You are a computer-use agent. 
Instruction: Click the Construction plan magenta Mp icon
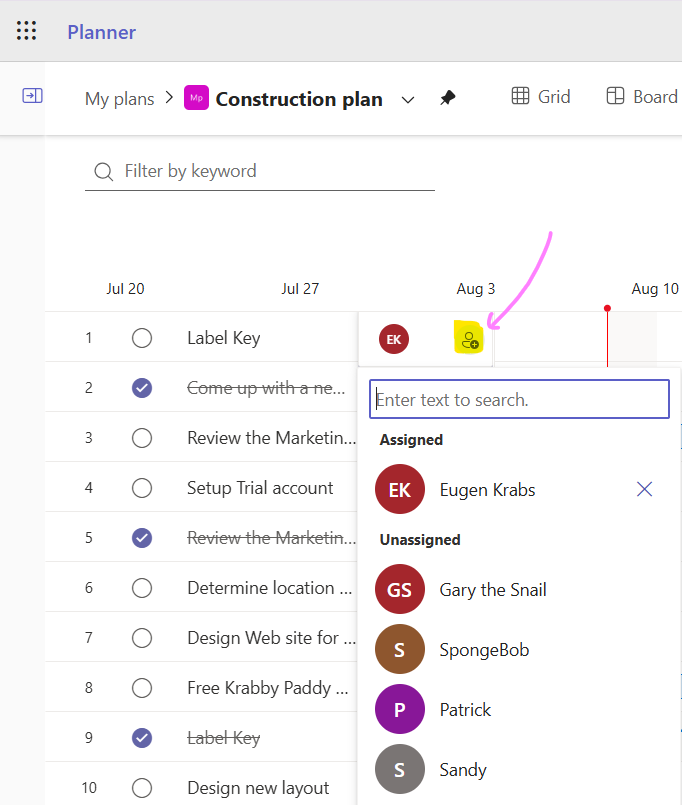pos(196,98)
